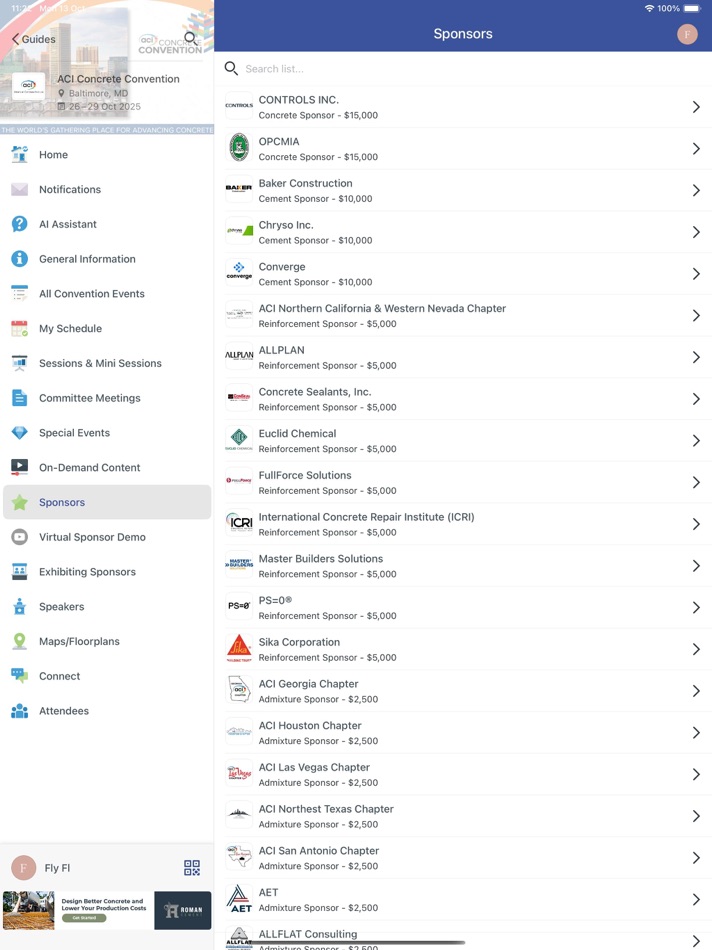Open ACI Concrete Convention guide title
This screenshot has height=950, width=712.
point(118,79)
